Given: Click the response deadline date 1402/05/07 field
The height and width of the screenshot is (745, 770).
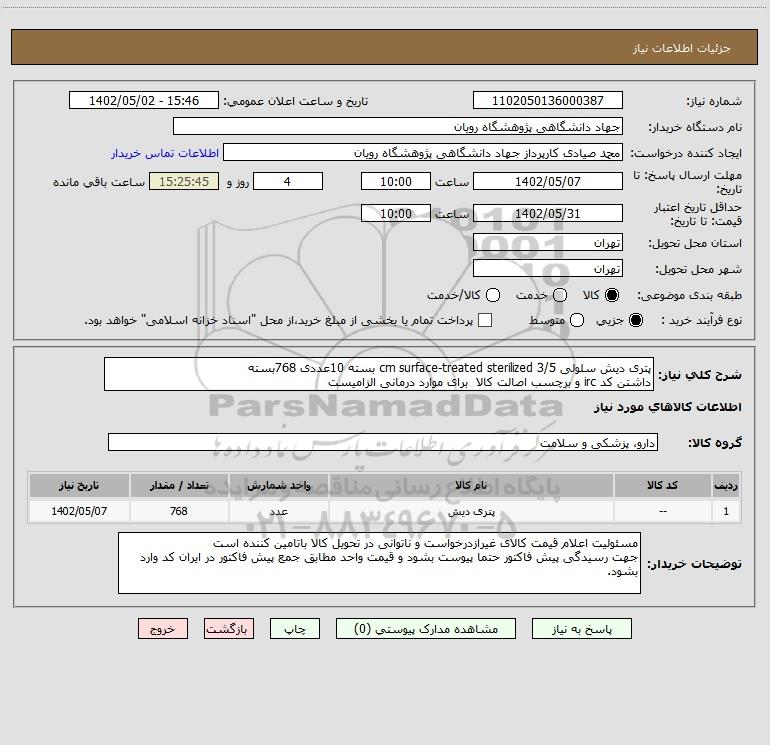Looking at the screenshot, I should pos(548,181).
